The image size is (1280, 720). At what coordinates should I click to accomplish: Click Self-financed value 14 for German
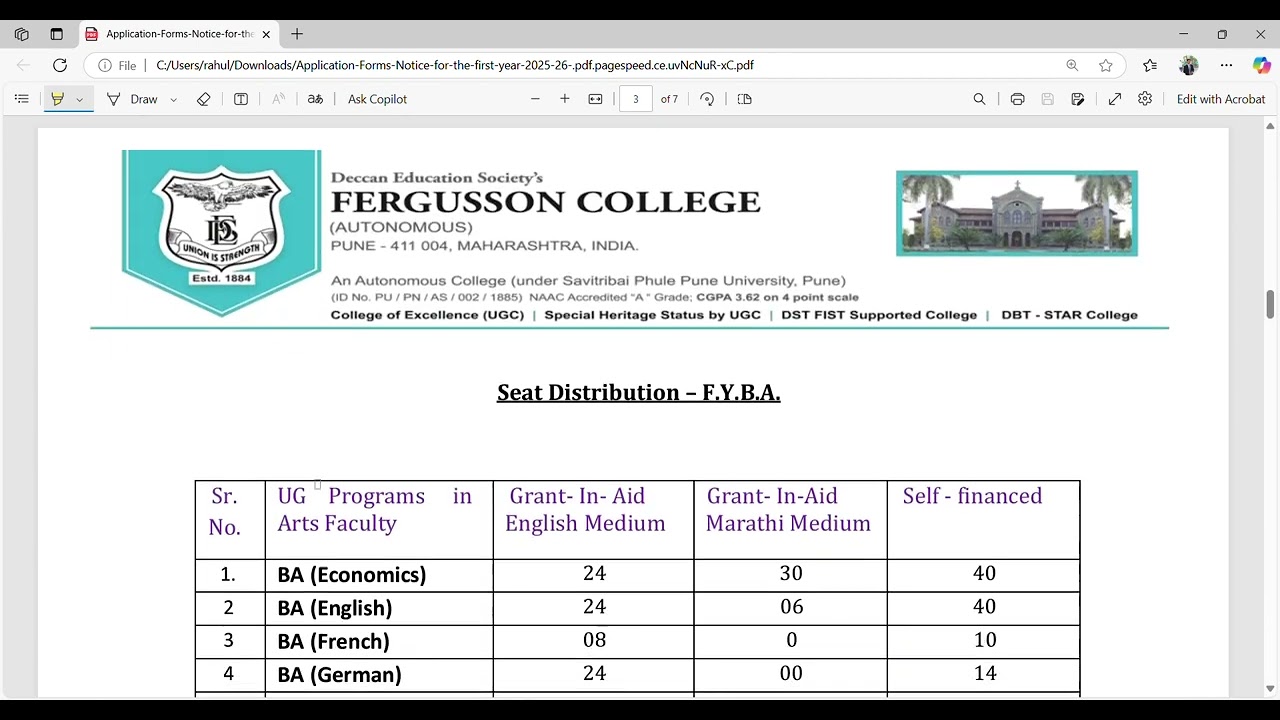tap(985, 673)
